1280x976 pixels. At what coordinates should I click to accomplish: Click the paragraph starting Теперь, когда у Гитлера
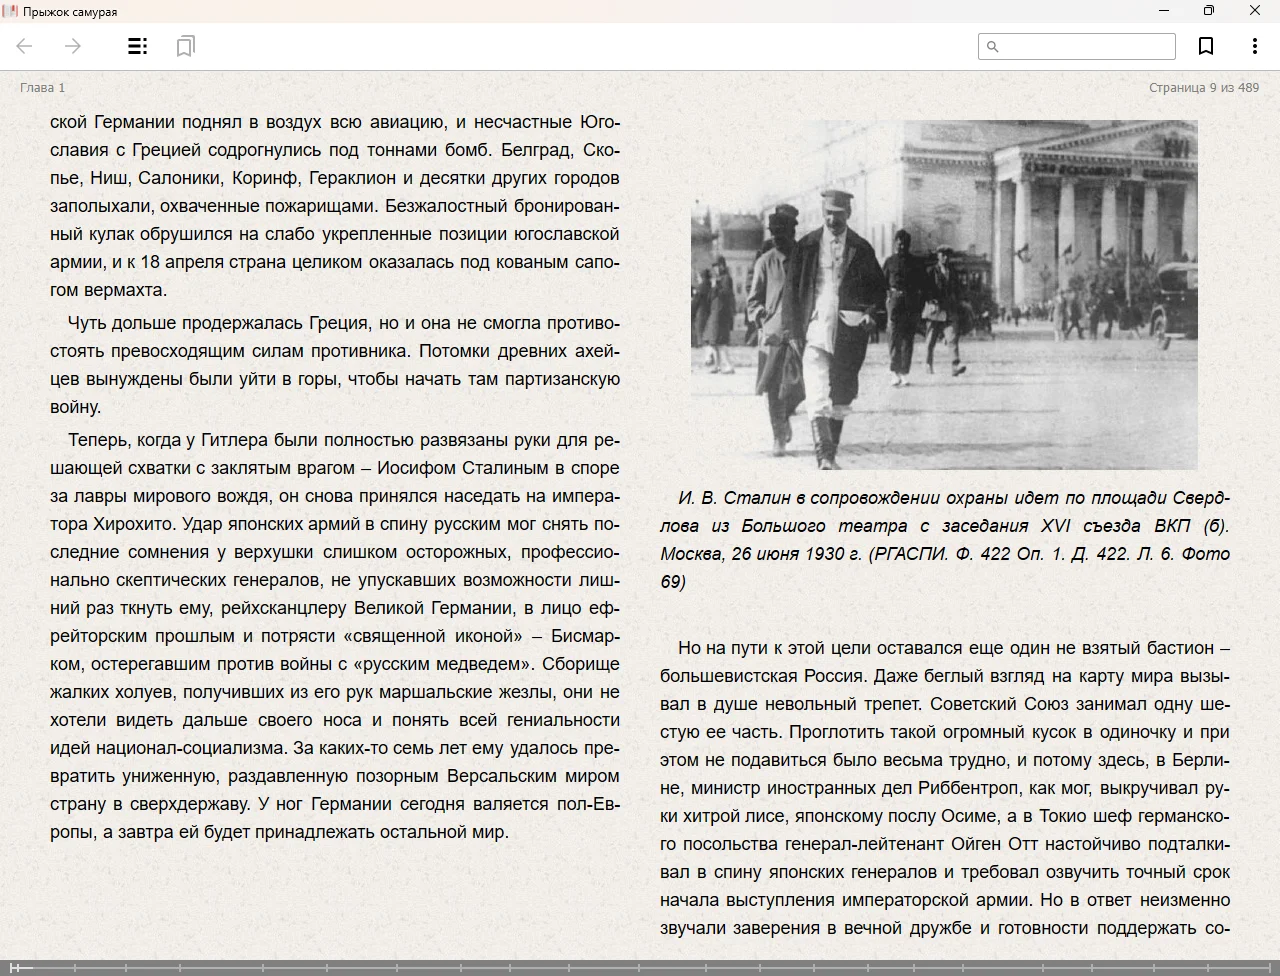(x=335, y=636)
